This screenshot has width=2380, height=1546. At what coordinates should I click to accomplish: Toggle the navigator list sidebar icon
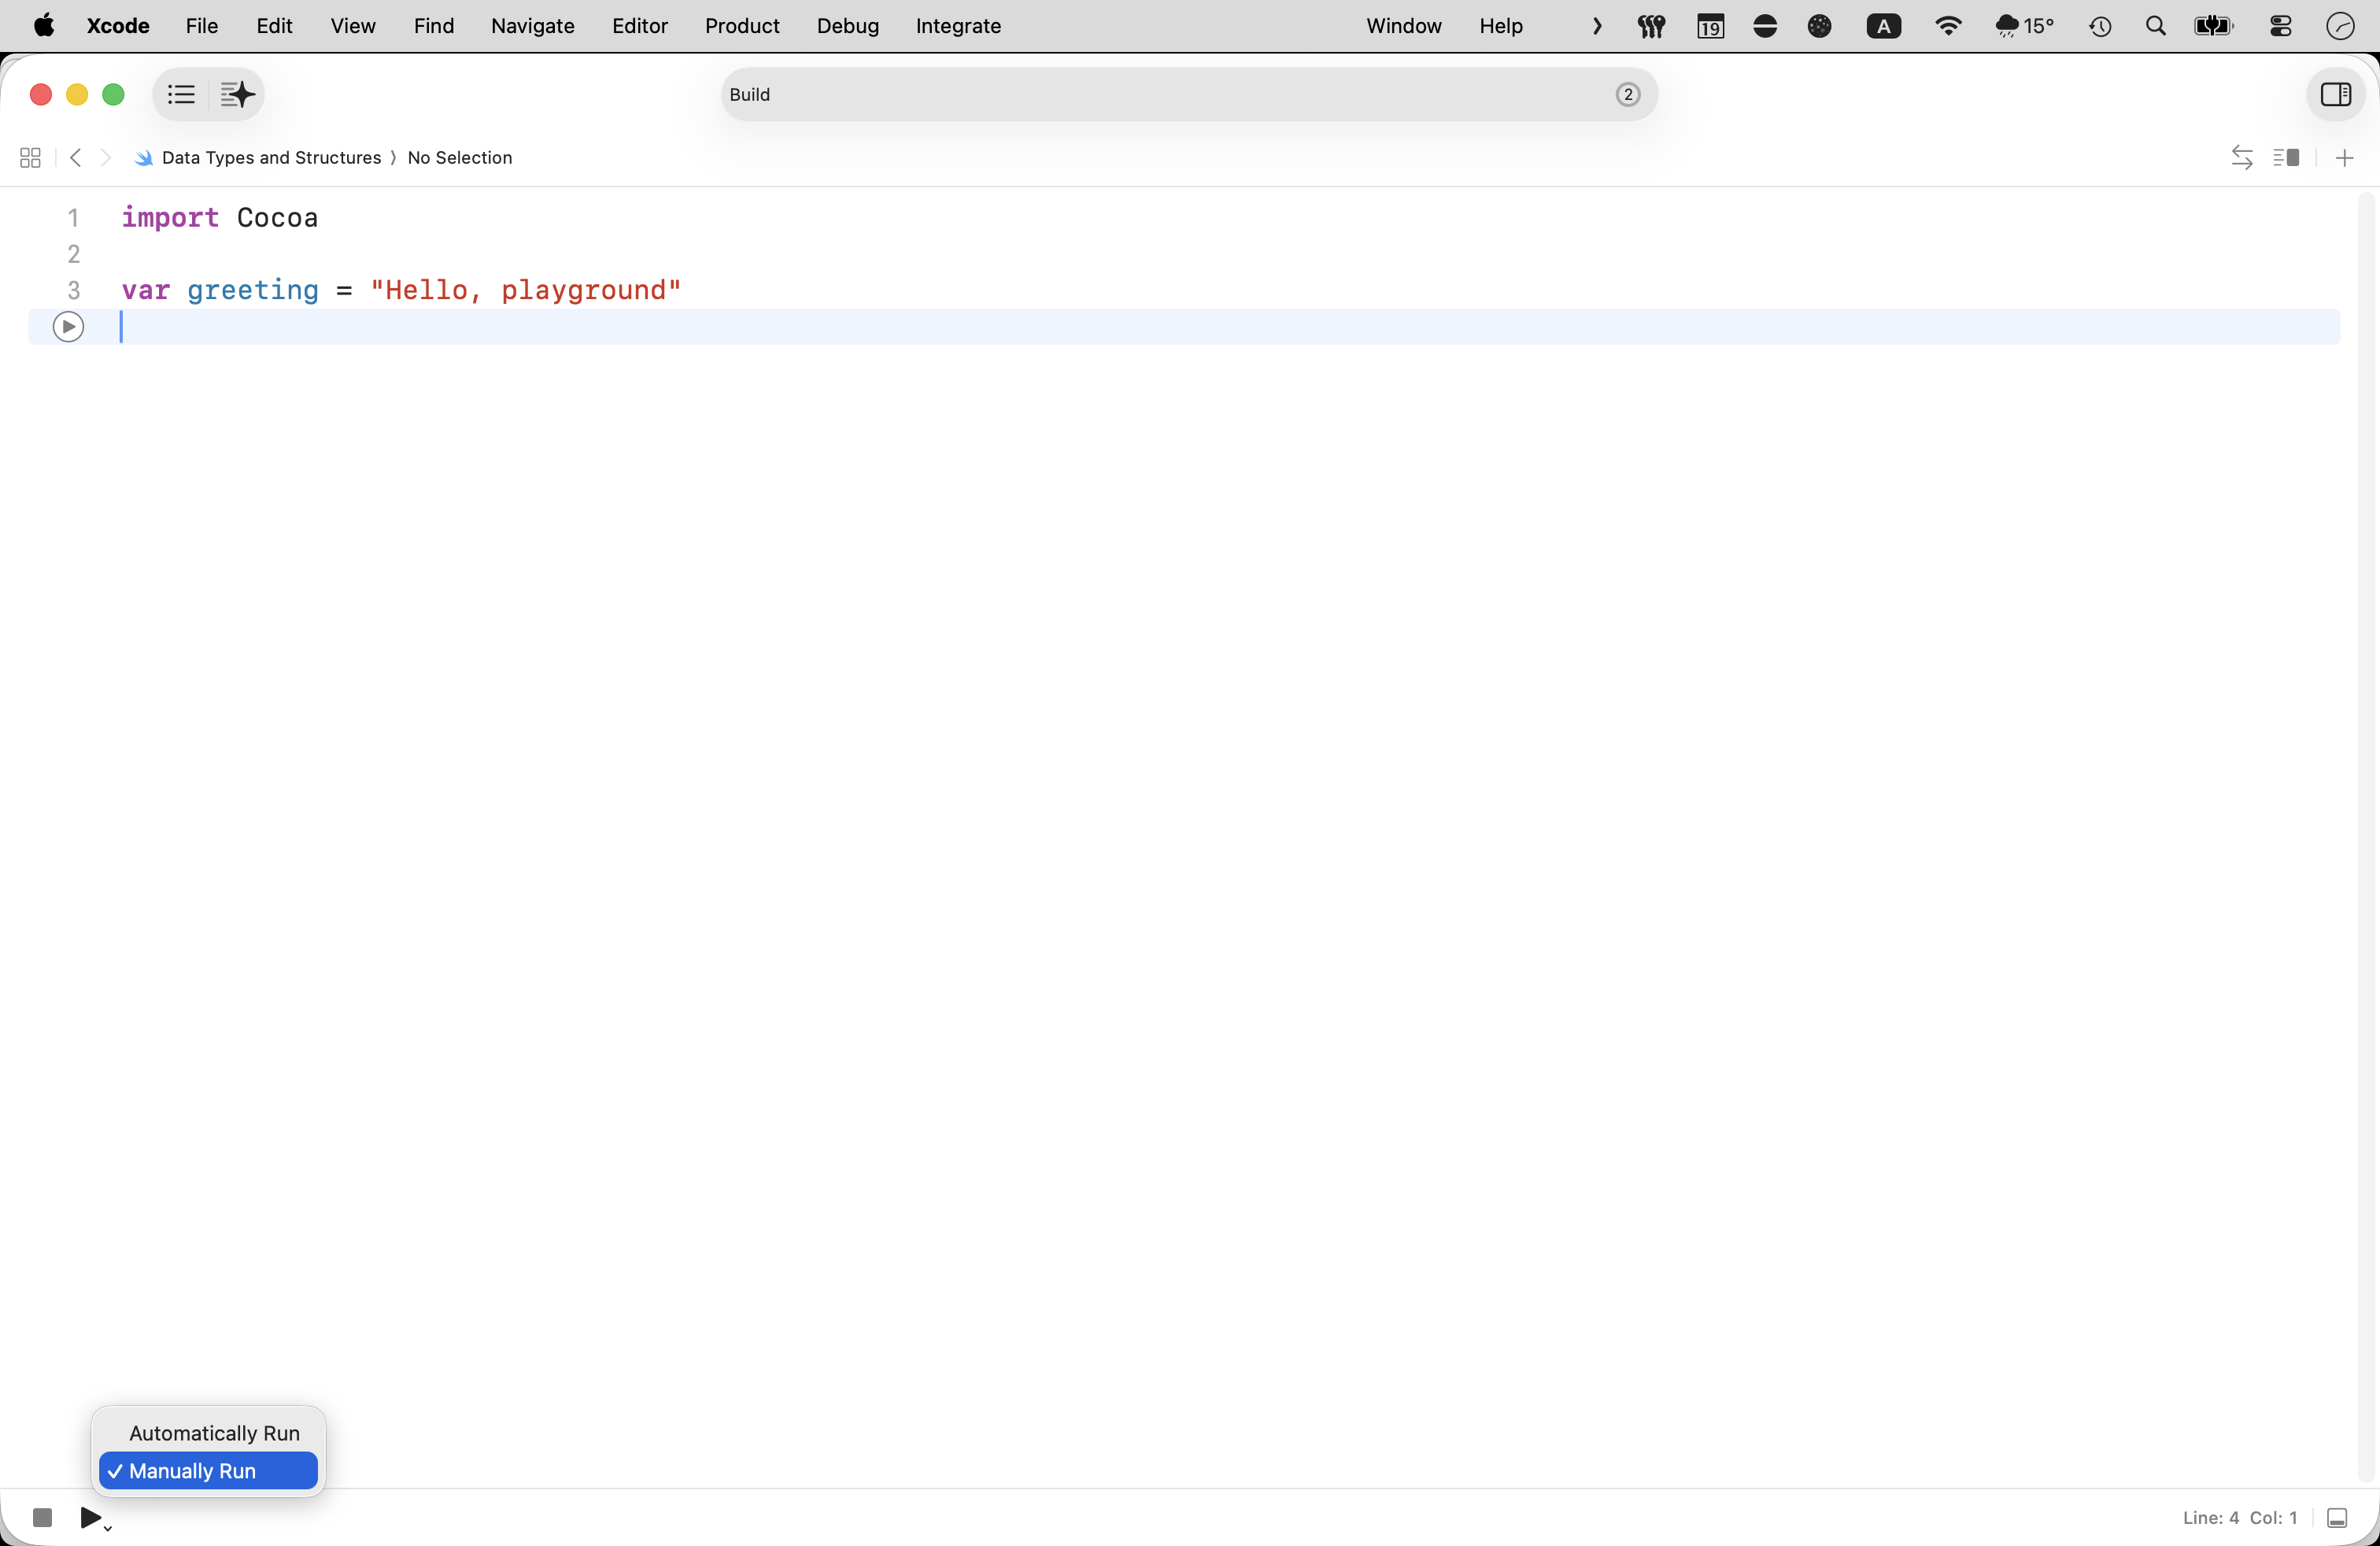pos(181,94)
